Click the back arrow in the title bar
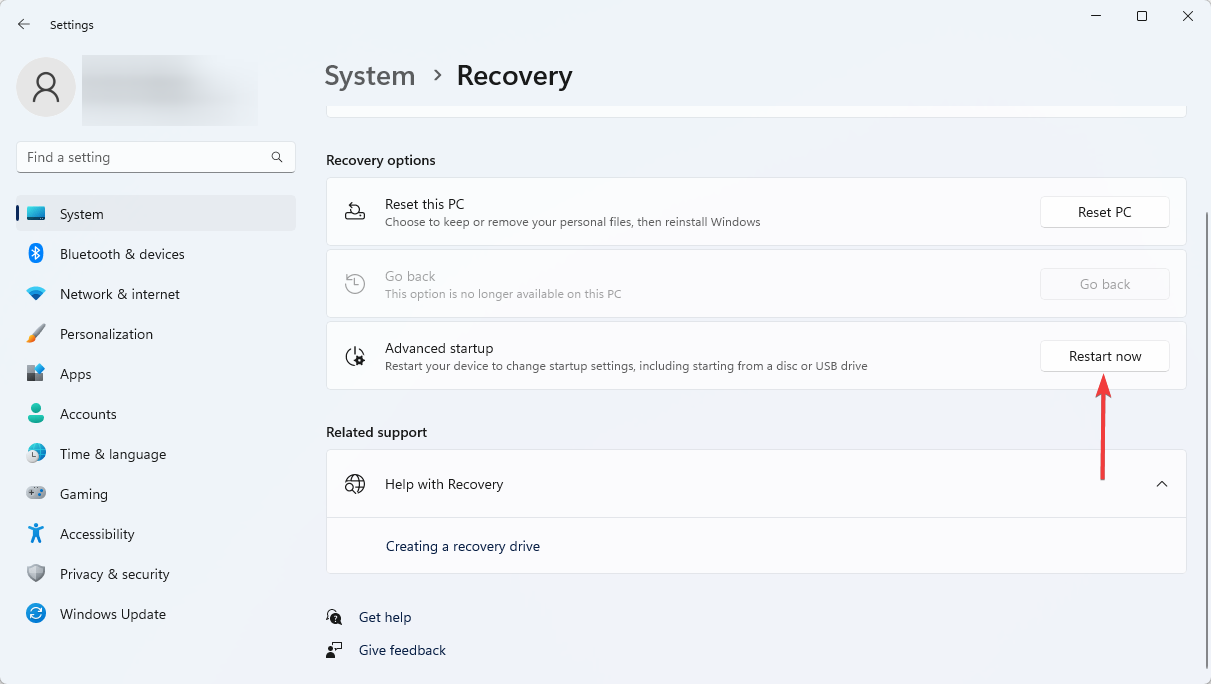This screenshot has width=1211, height=684. click(24, 24)
